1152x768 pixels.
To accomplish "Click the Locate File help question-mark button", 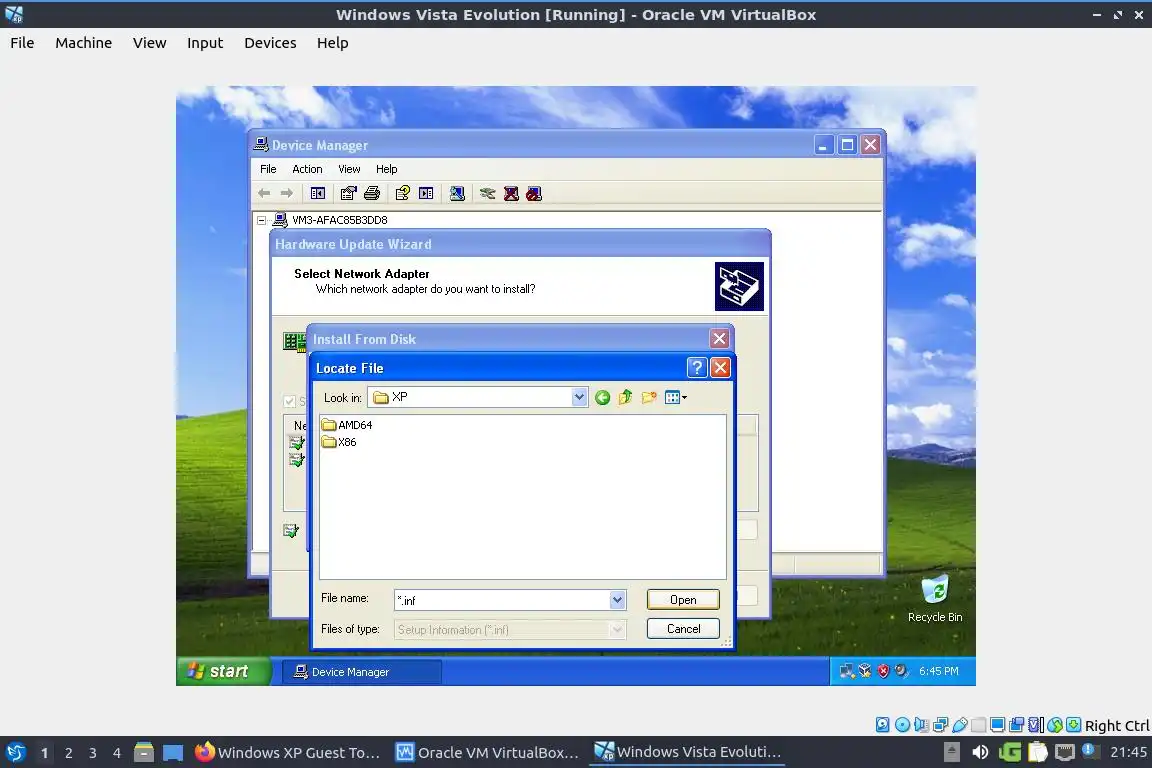I will click(x=696, y=367).
